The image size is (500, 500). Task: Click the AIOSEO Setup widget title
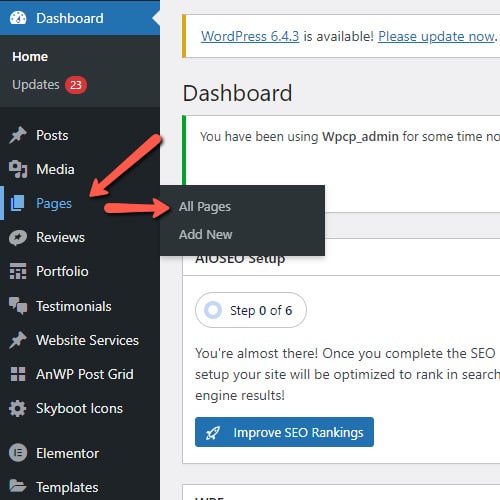(x=240, y=259)
